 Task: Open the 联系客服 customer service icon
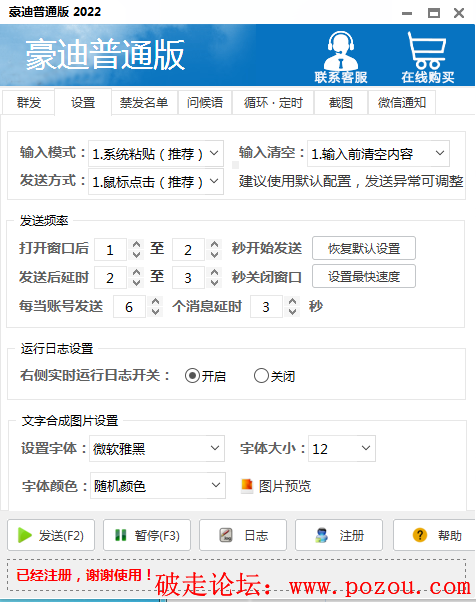coord(341,51)
